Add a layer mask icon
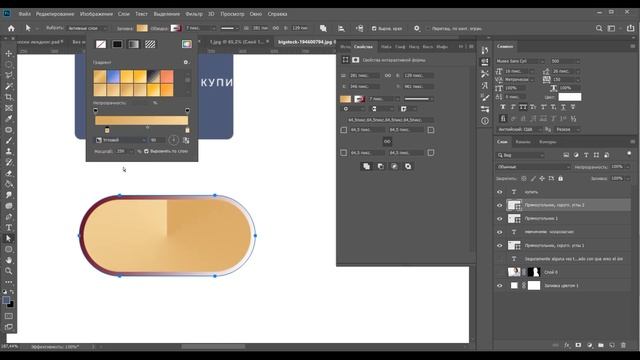This screenshot has width=640, height=360. pyautogui.click(x=578, y=345)
